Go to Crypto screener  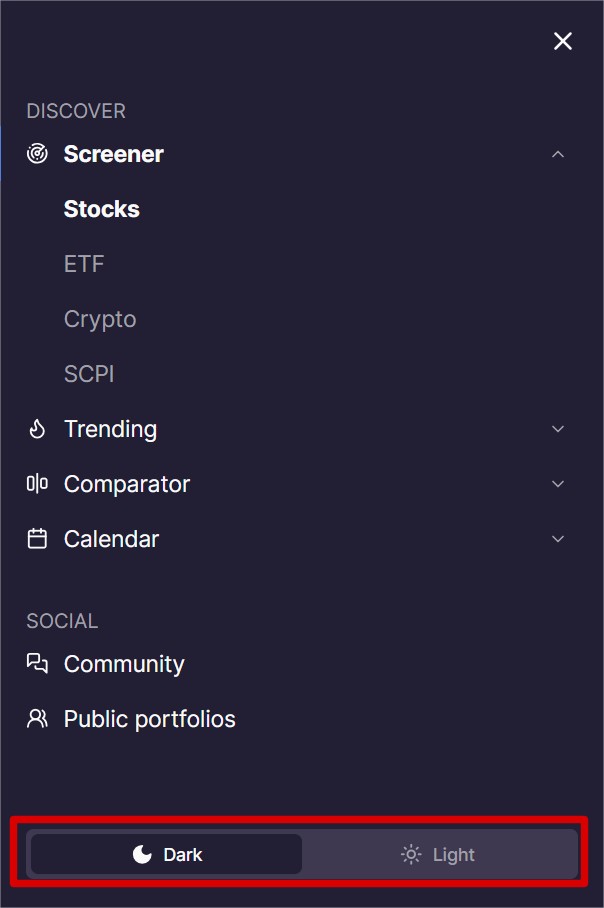[x=100, y=319]
